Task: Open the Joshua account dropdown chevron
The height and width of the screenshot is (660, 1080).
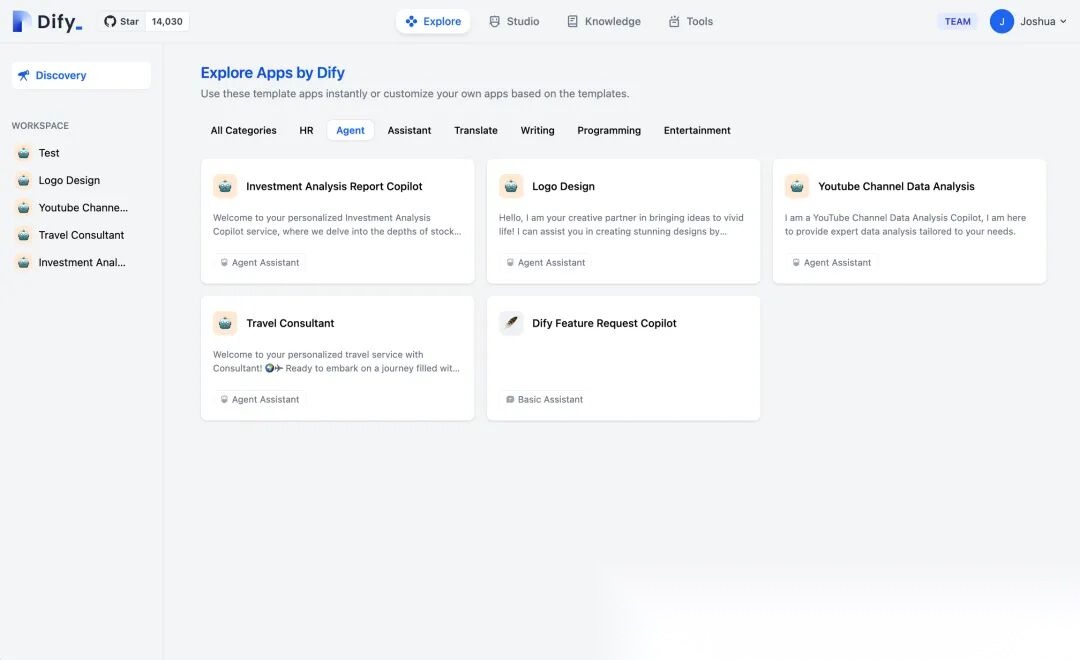Action: coord(1063,21)
